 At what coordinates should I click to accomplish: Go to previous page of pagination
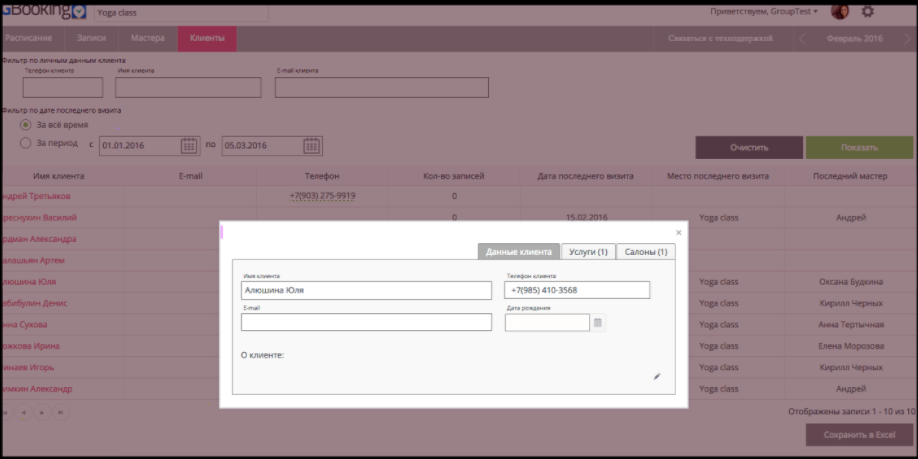tap(23, 412)
